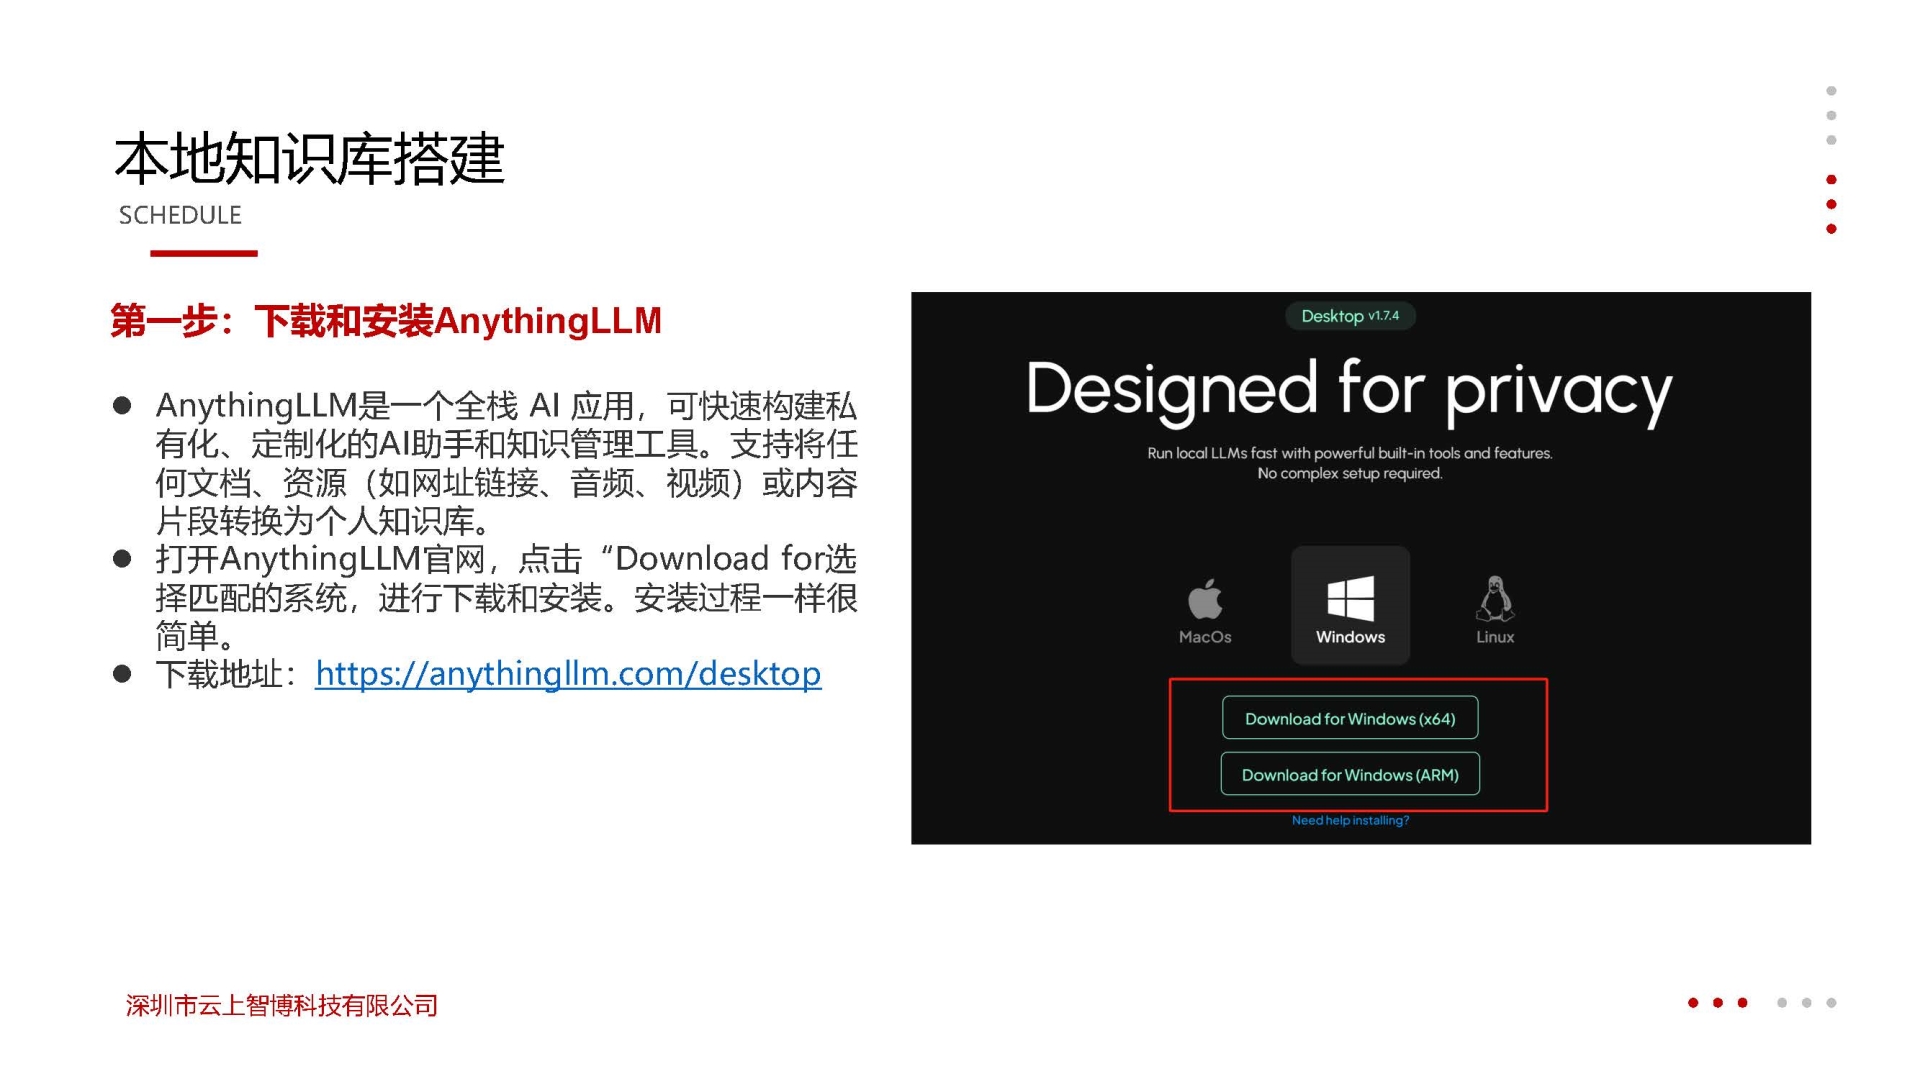Screen dimensions: 1920x1079
Task: Click the slide title 本地知识库搭建
Action: (x=309, y=159)
